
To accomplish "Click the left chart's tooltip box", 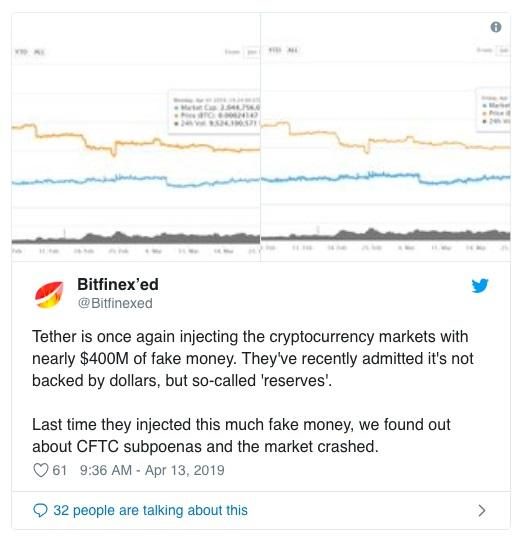I will coord(214,112).
